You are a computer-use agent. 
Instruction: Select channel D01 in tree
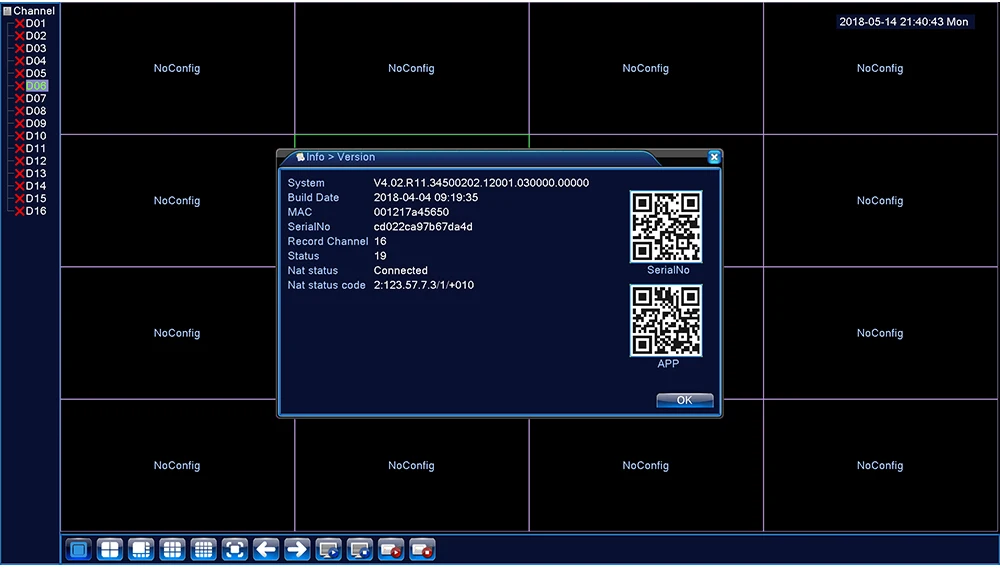point(36,24)
